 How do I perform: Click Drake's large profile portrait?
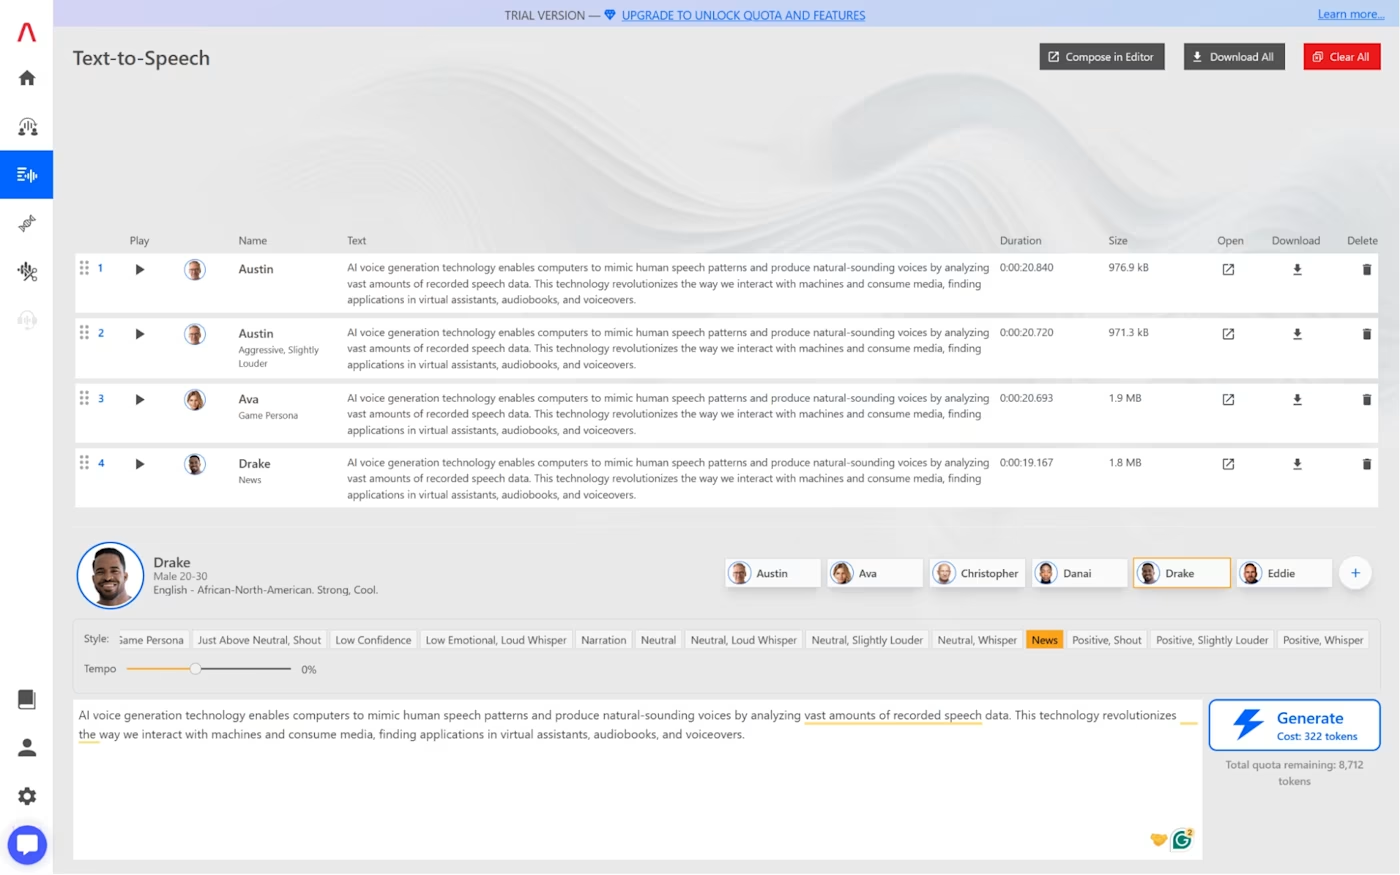click(110, 576)
